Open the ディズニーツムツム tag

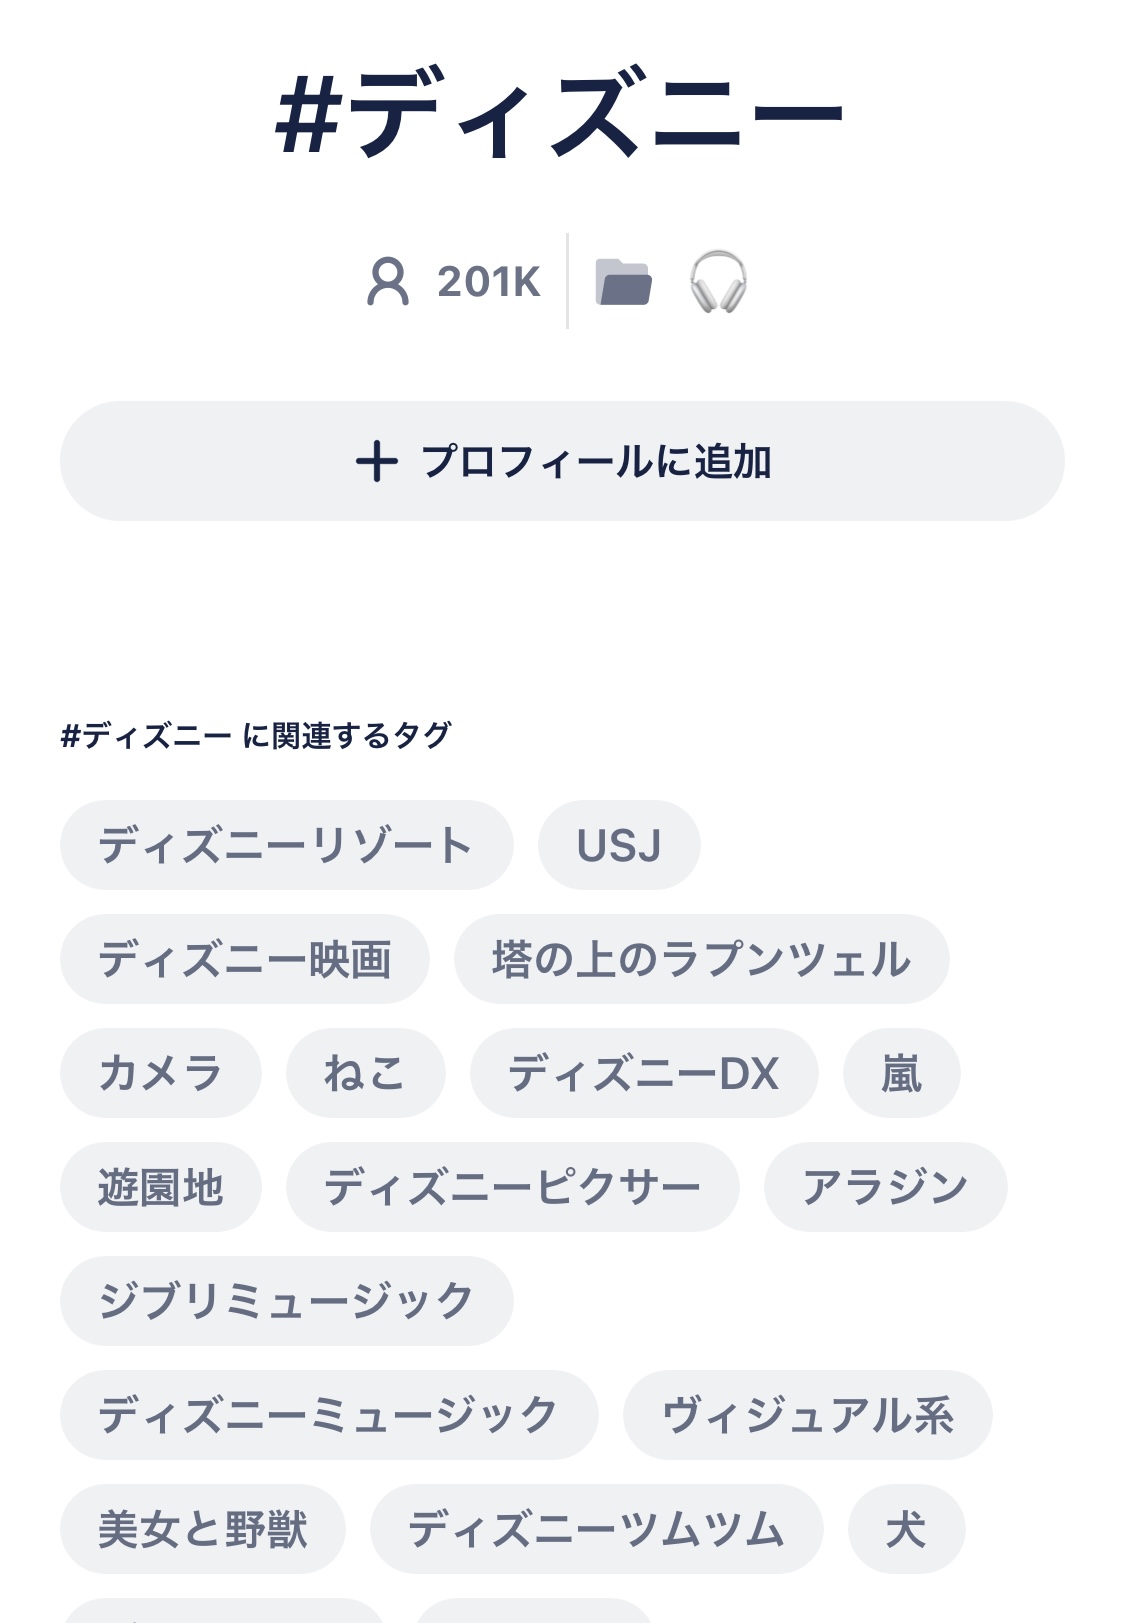coord(596,1529)
